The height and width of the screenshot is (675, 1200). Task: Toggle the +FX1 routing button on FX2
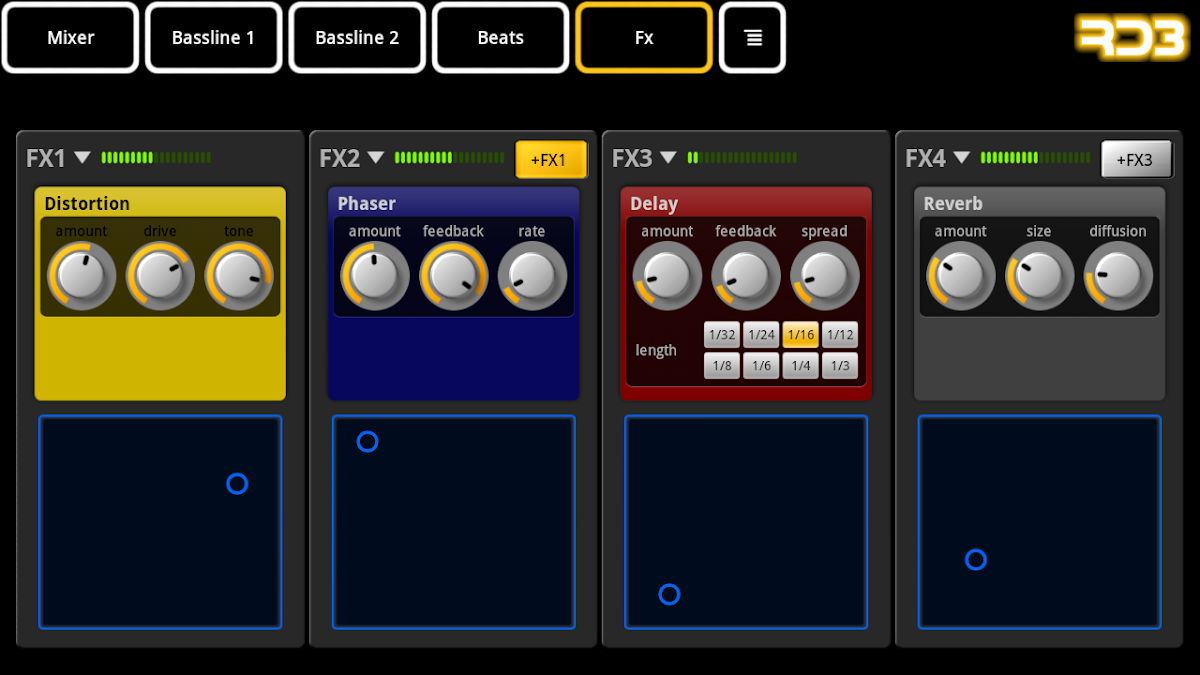click(551, 160)
